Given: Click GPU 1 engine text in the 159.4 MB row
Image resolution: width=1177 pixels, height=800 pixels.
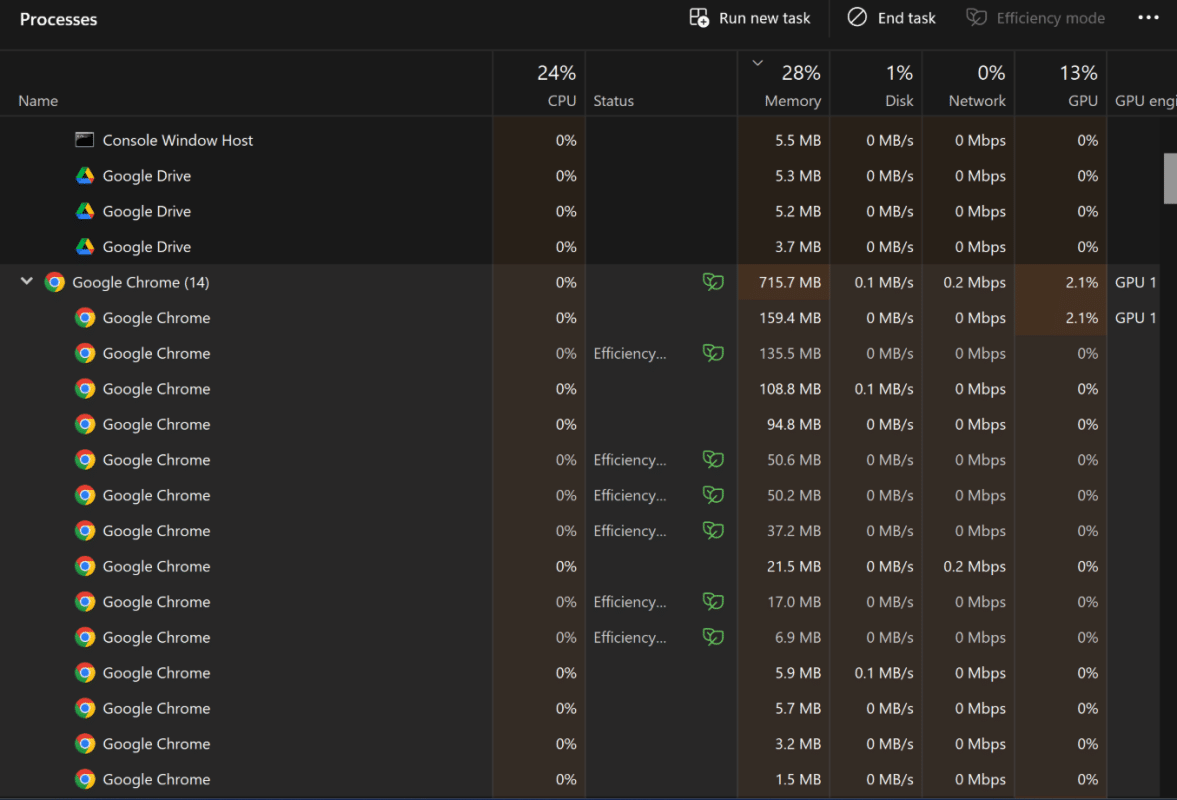Looking at the screenshot, I should (x=1135, y=317).
